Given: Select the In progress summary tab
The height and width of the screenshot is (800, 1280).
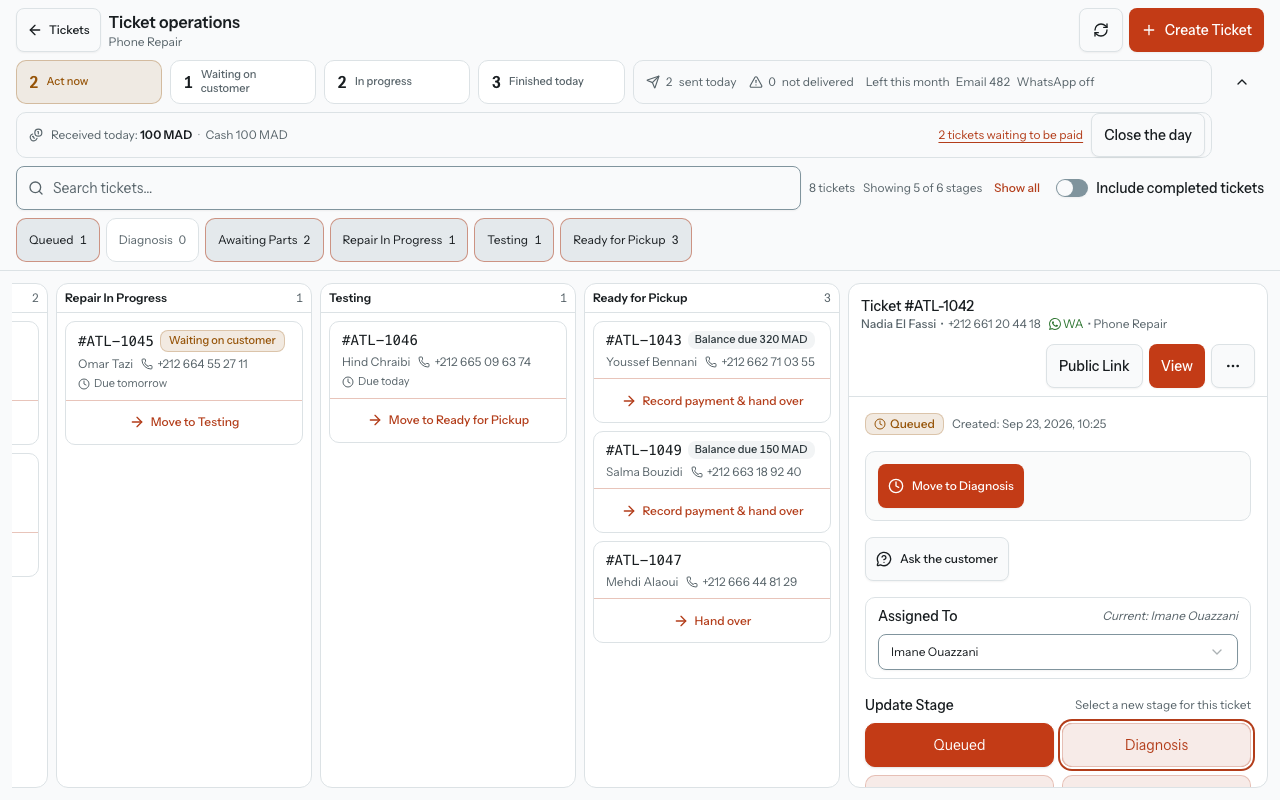Looking at the screenshot, I should [397, 82].
